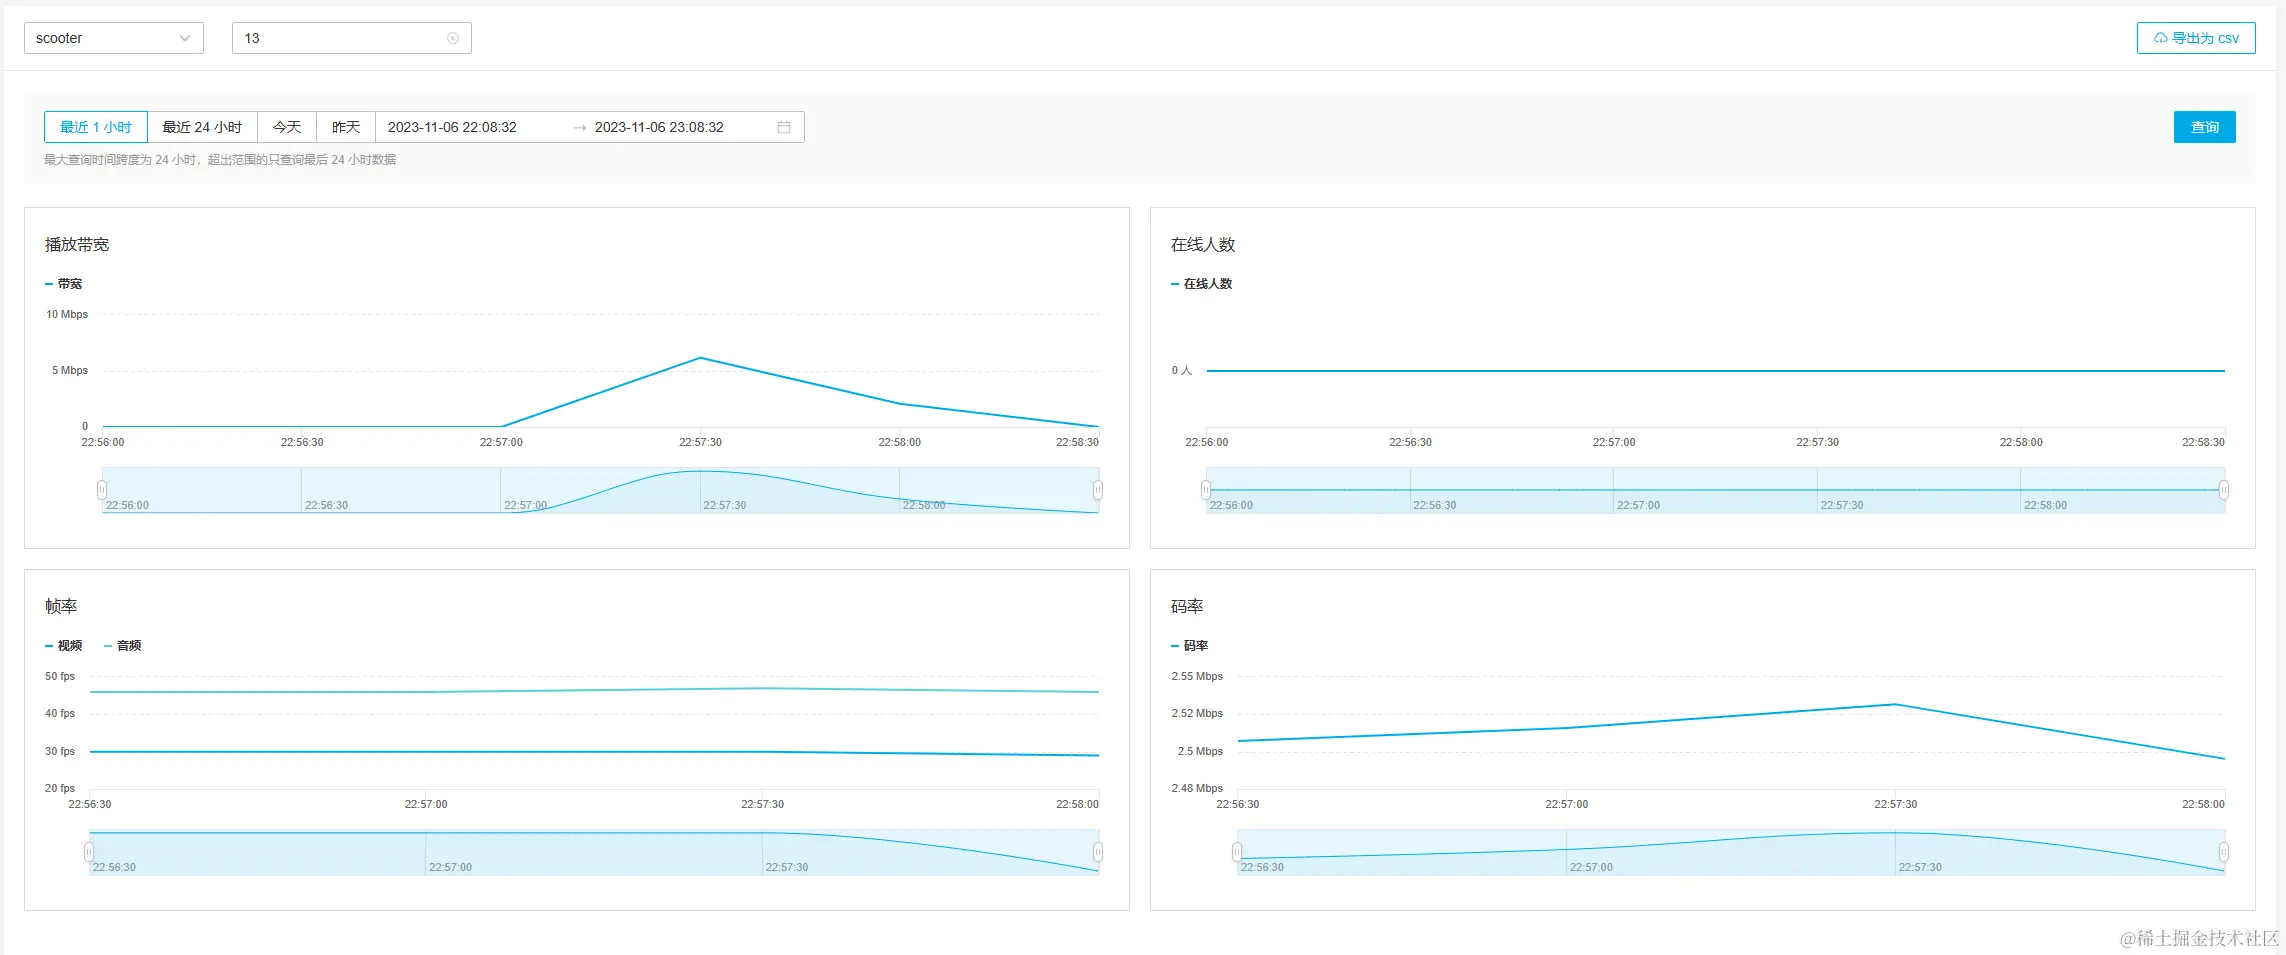Switch to 今天 time range
Viewport: 2286px width, 955px height.
point(287,127)
